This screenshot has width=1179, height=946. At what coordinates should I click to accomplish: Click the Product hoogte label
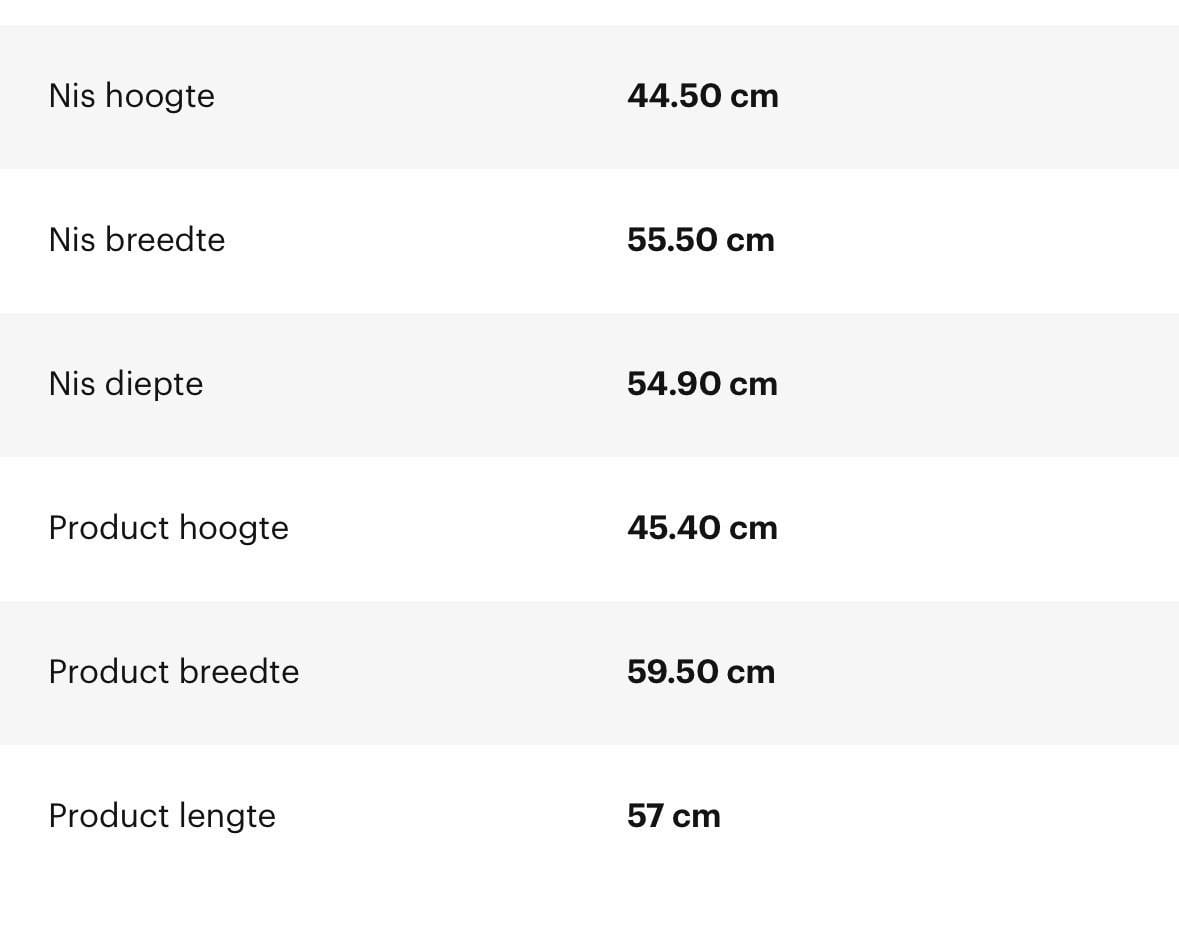(x=168, y=529)
